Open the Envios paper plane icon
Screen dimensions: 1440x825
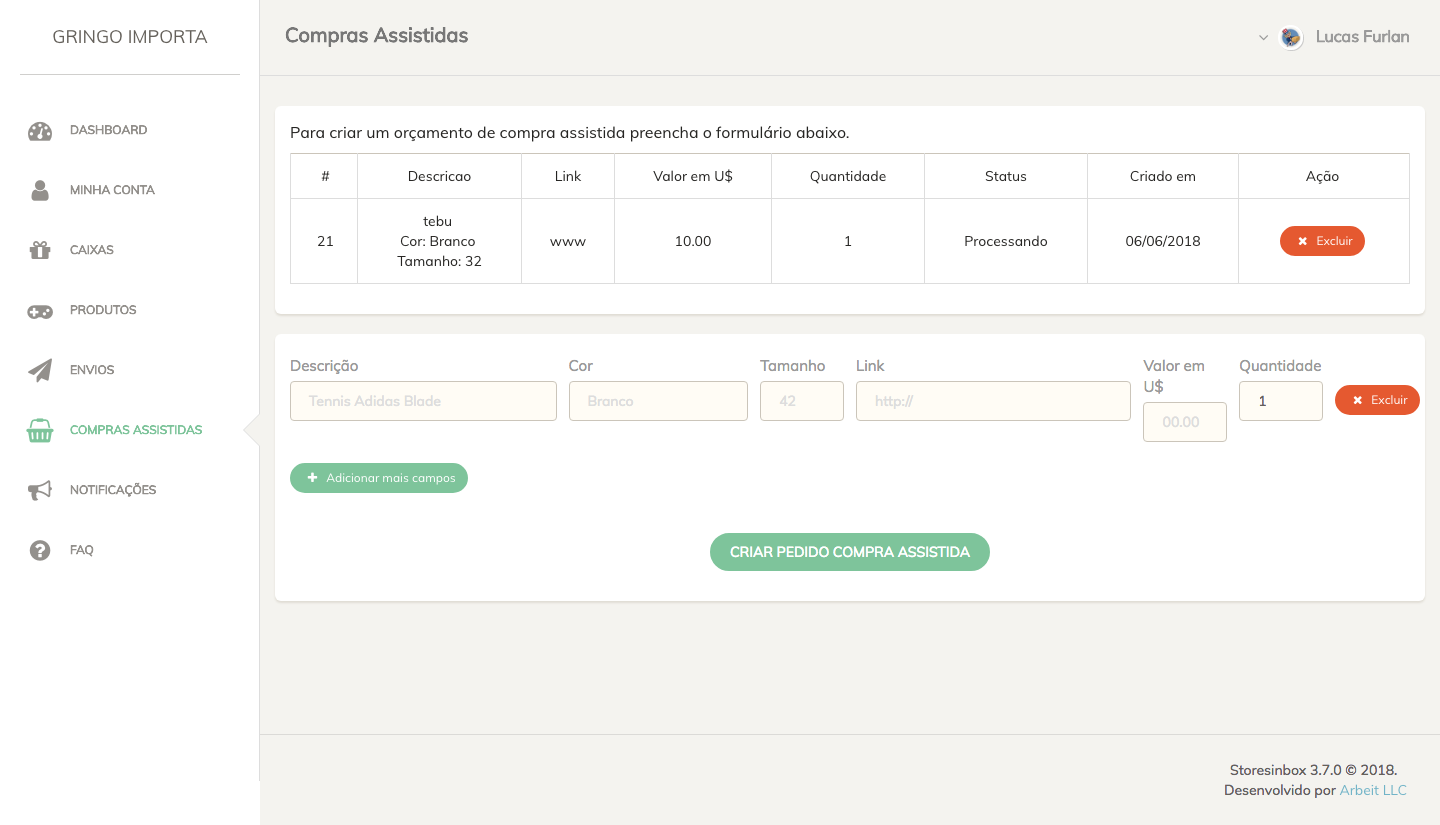[40, 370]
